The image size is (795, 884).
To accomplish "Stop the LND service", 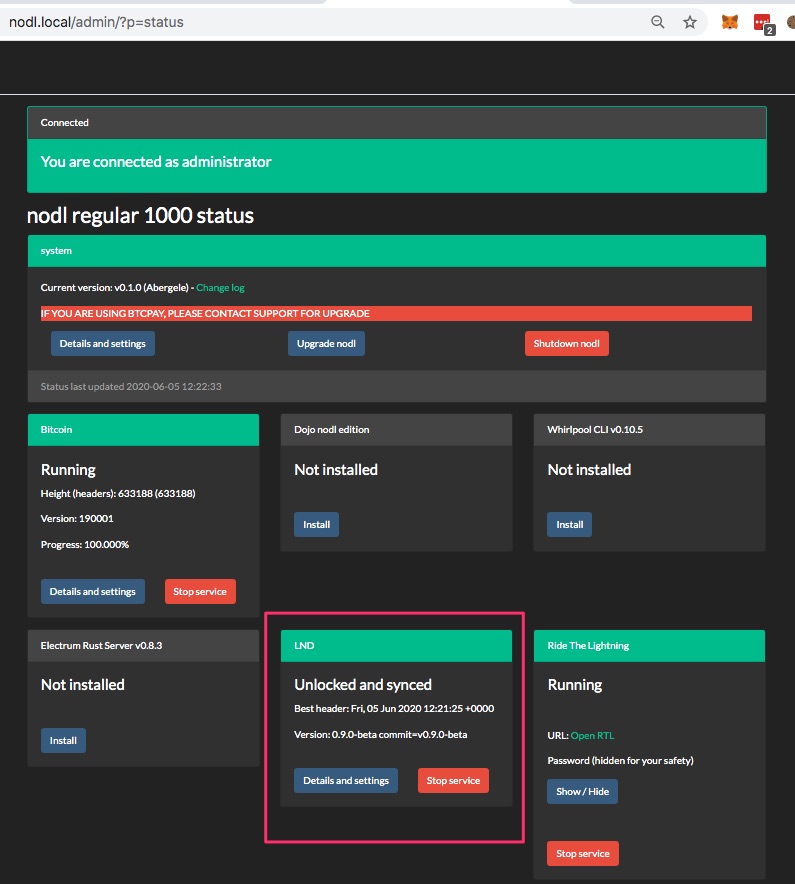I will coord(453,780).
